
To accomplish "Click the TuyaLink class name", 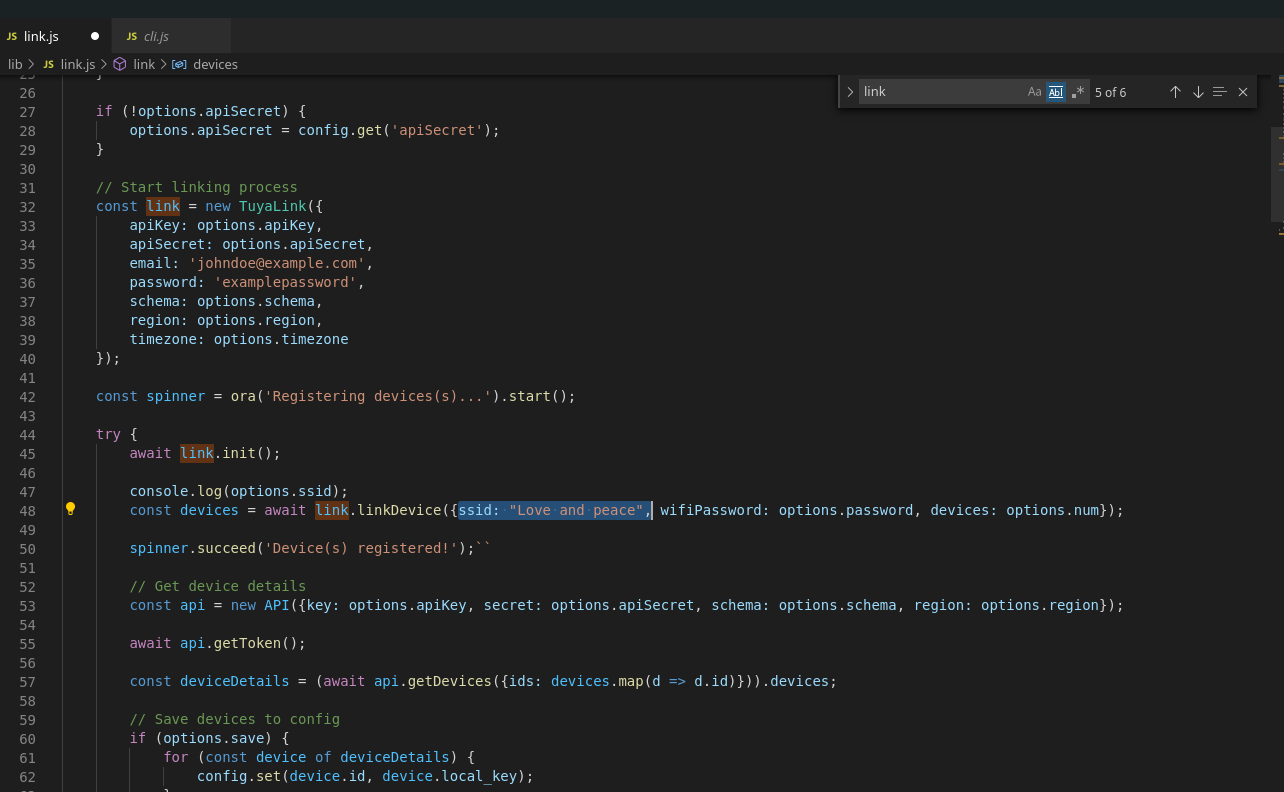I will (x=272, y=206).
